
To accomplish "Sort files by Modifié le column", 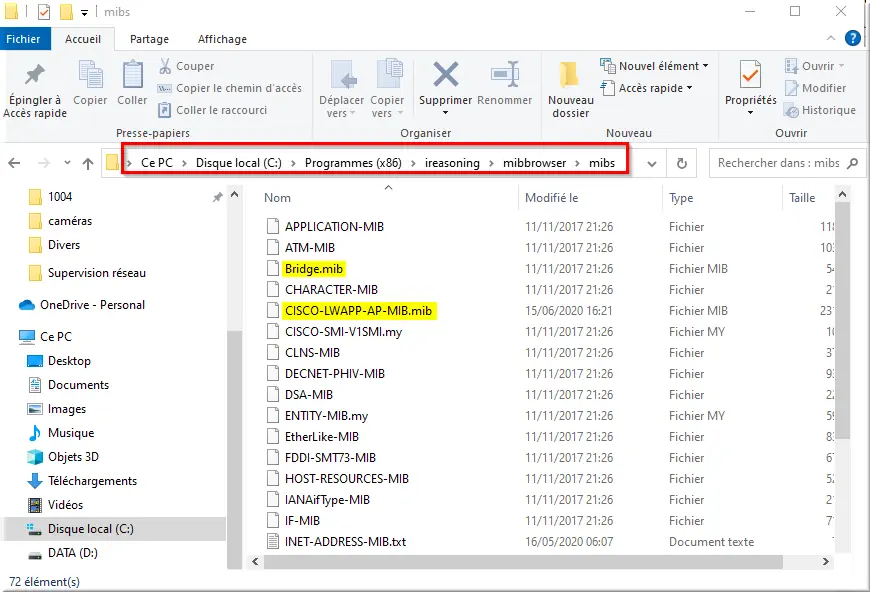I will [x=552, y=198].
